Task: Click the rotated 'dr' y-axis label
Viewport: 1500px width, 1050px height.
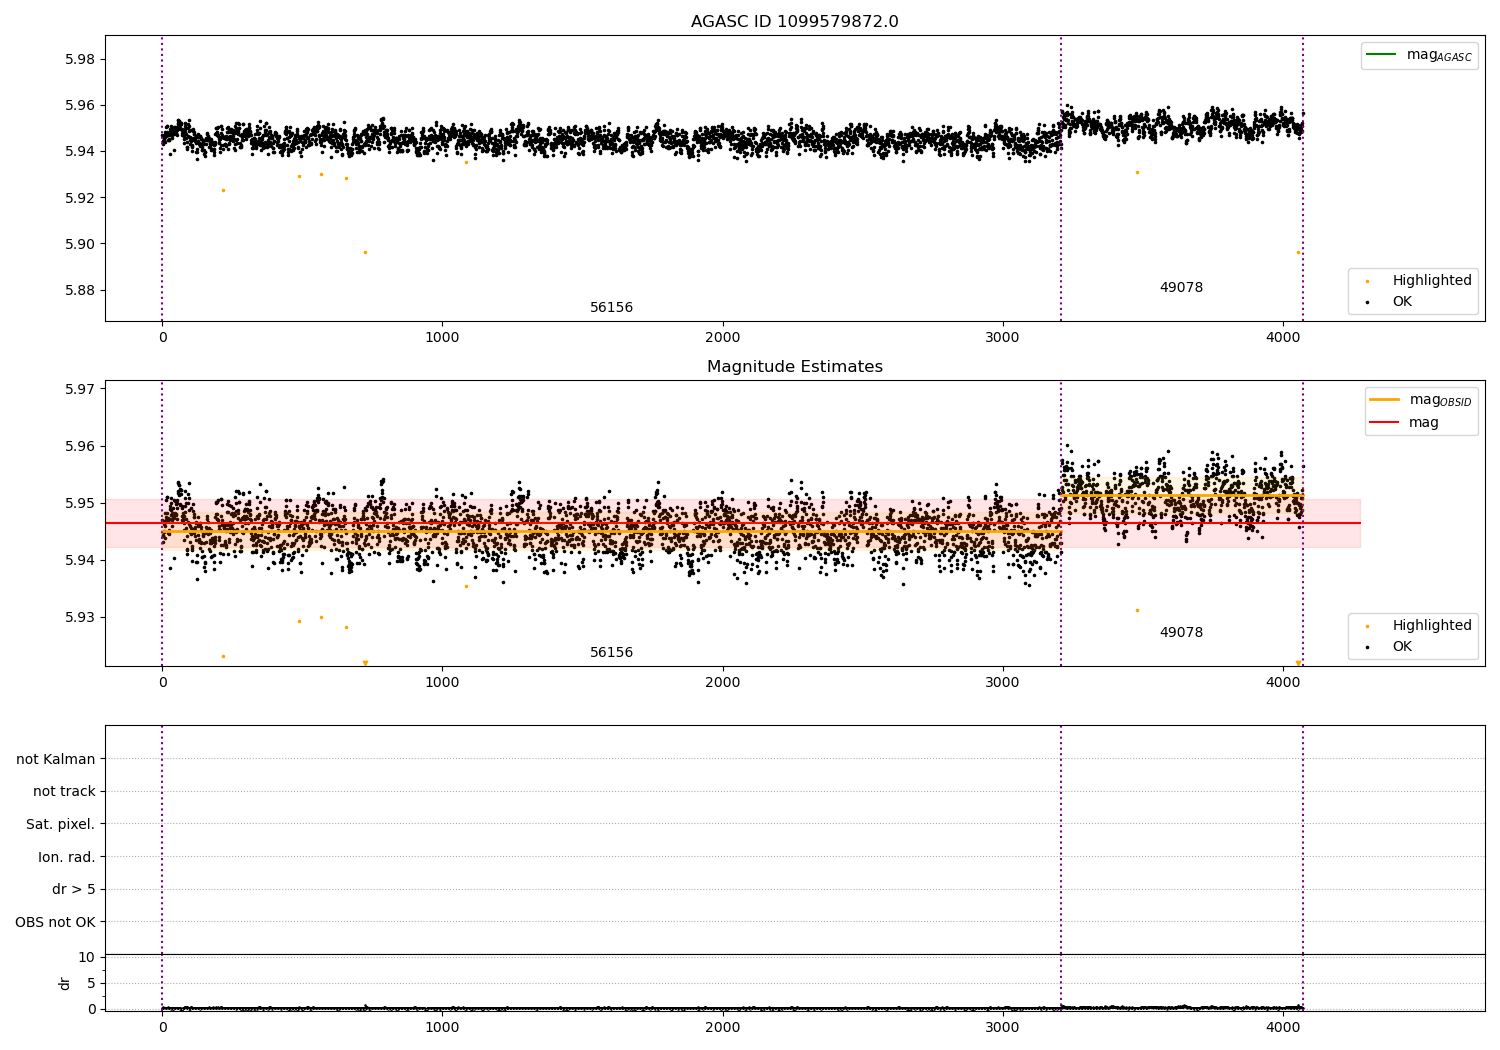Action: tap(65, 983)
